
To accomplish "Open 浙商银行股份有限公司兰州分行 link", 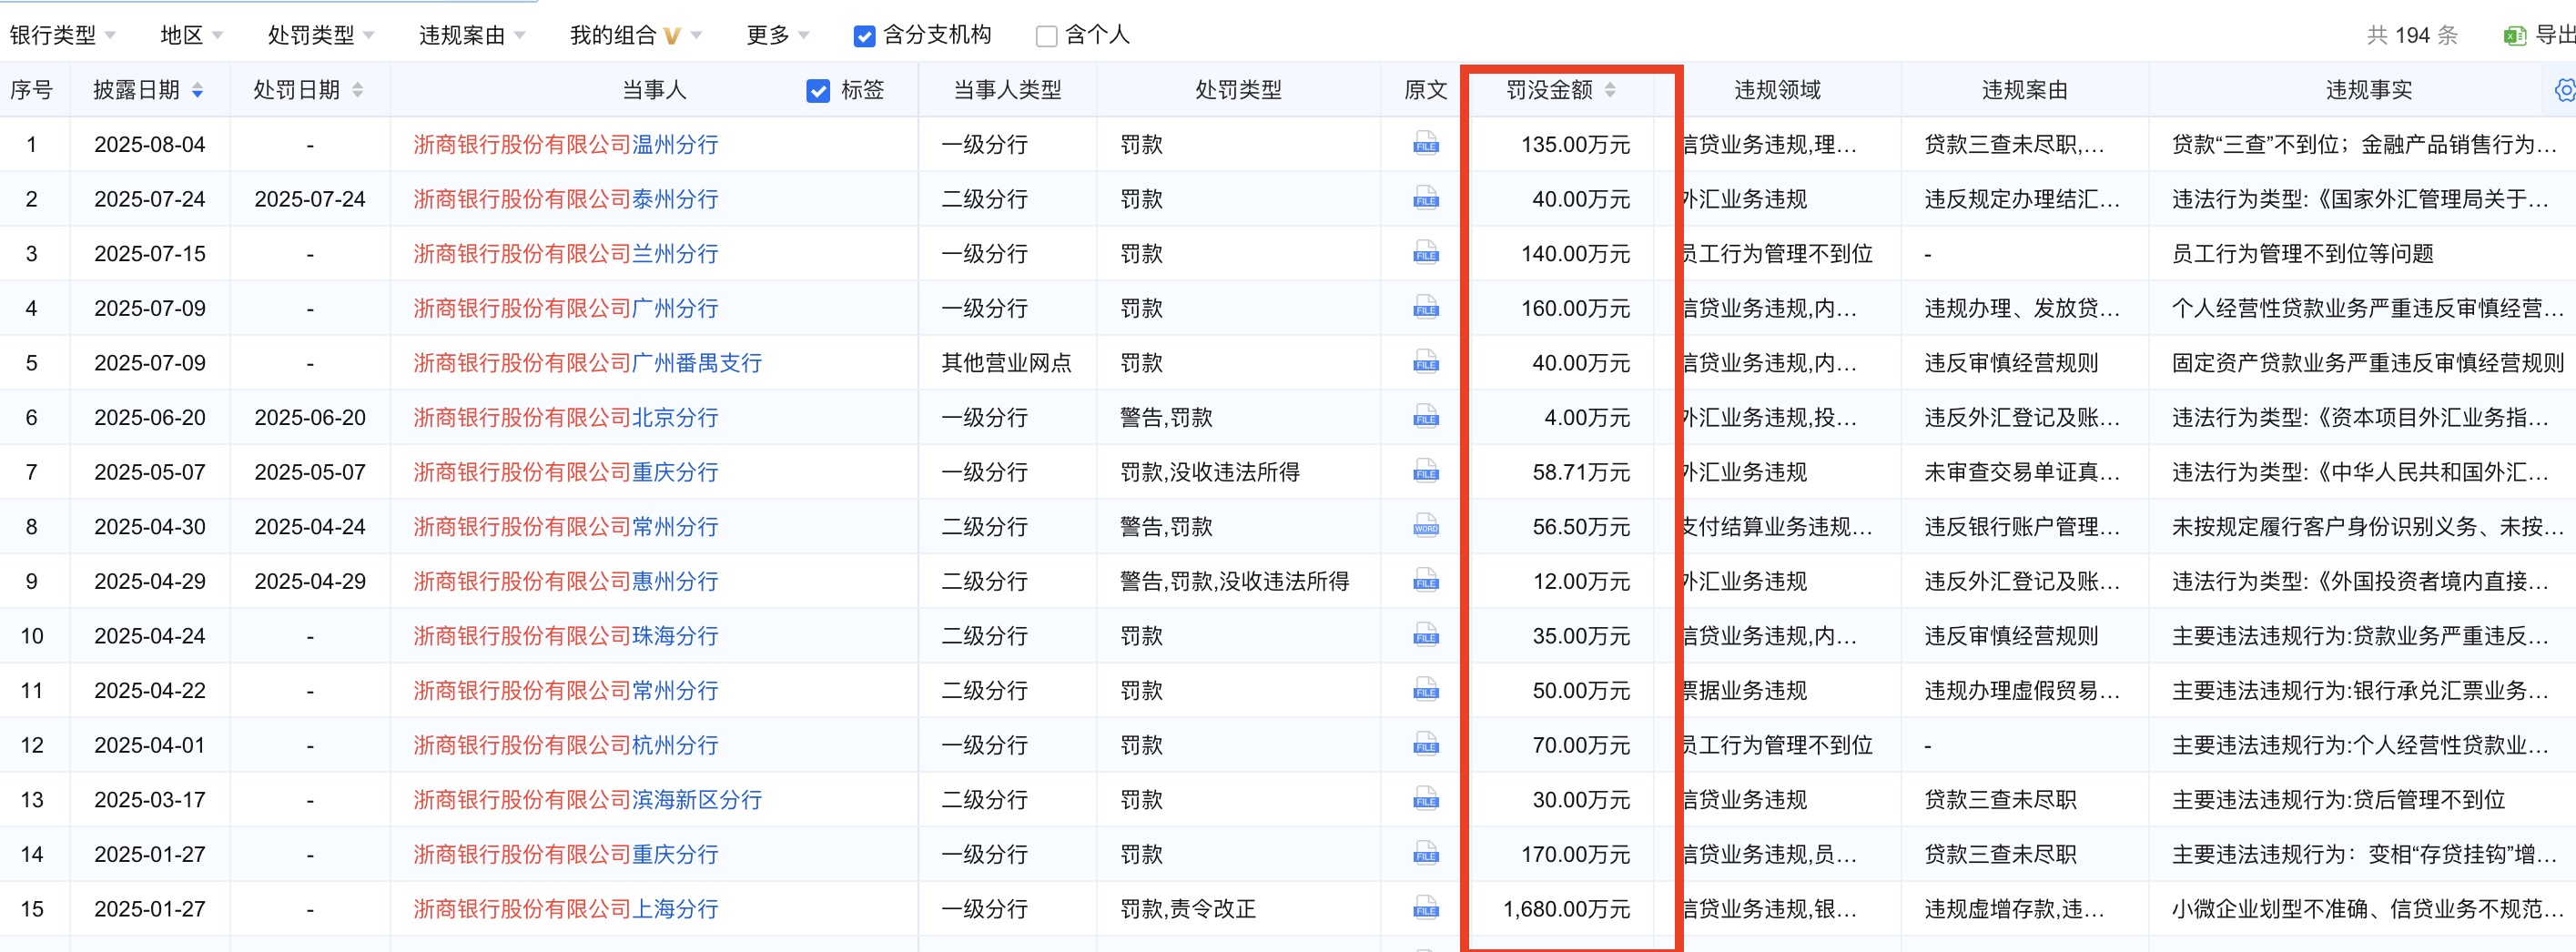I will [x=566, y=253].
